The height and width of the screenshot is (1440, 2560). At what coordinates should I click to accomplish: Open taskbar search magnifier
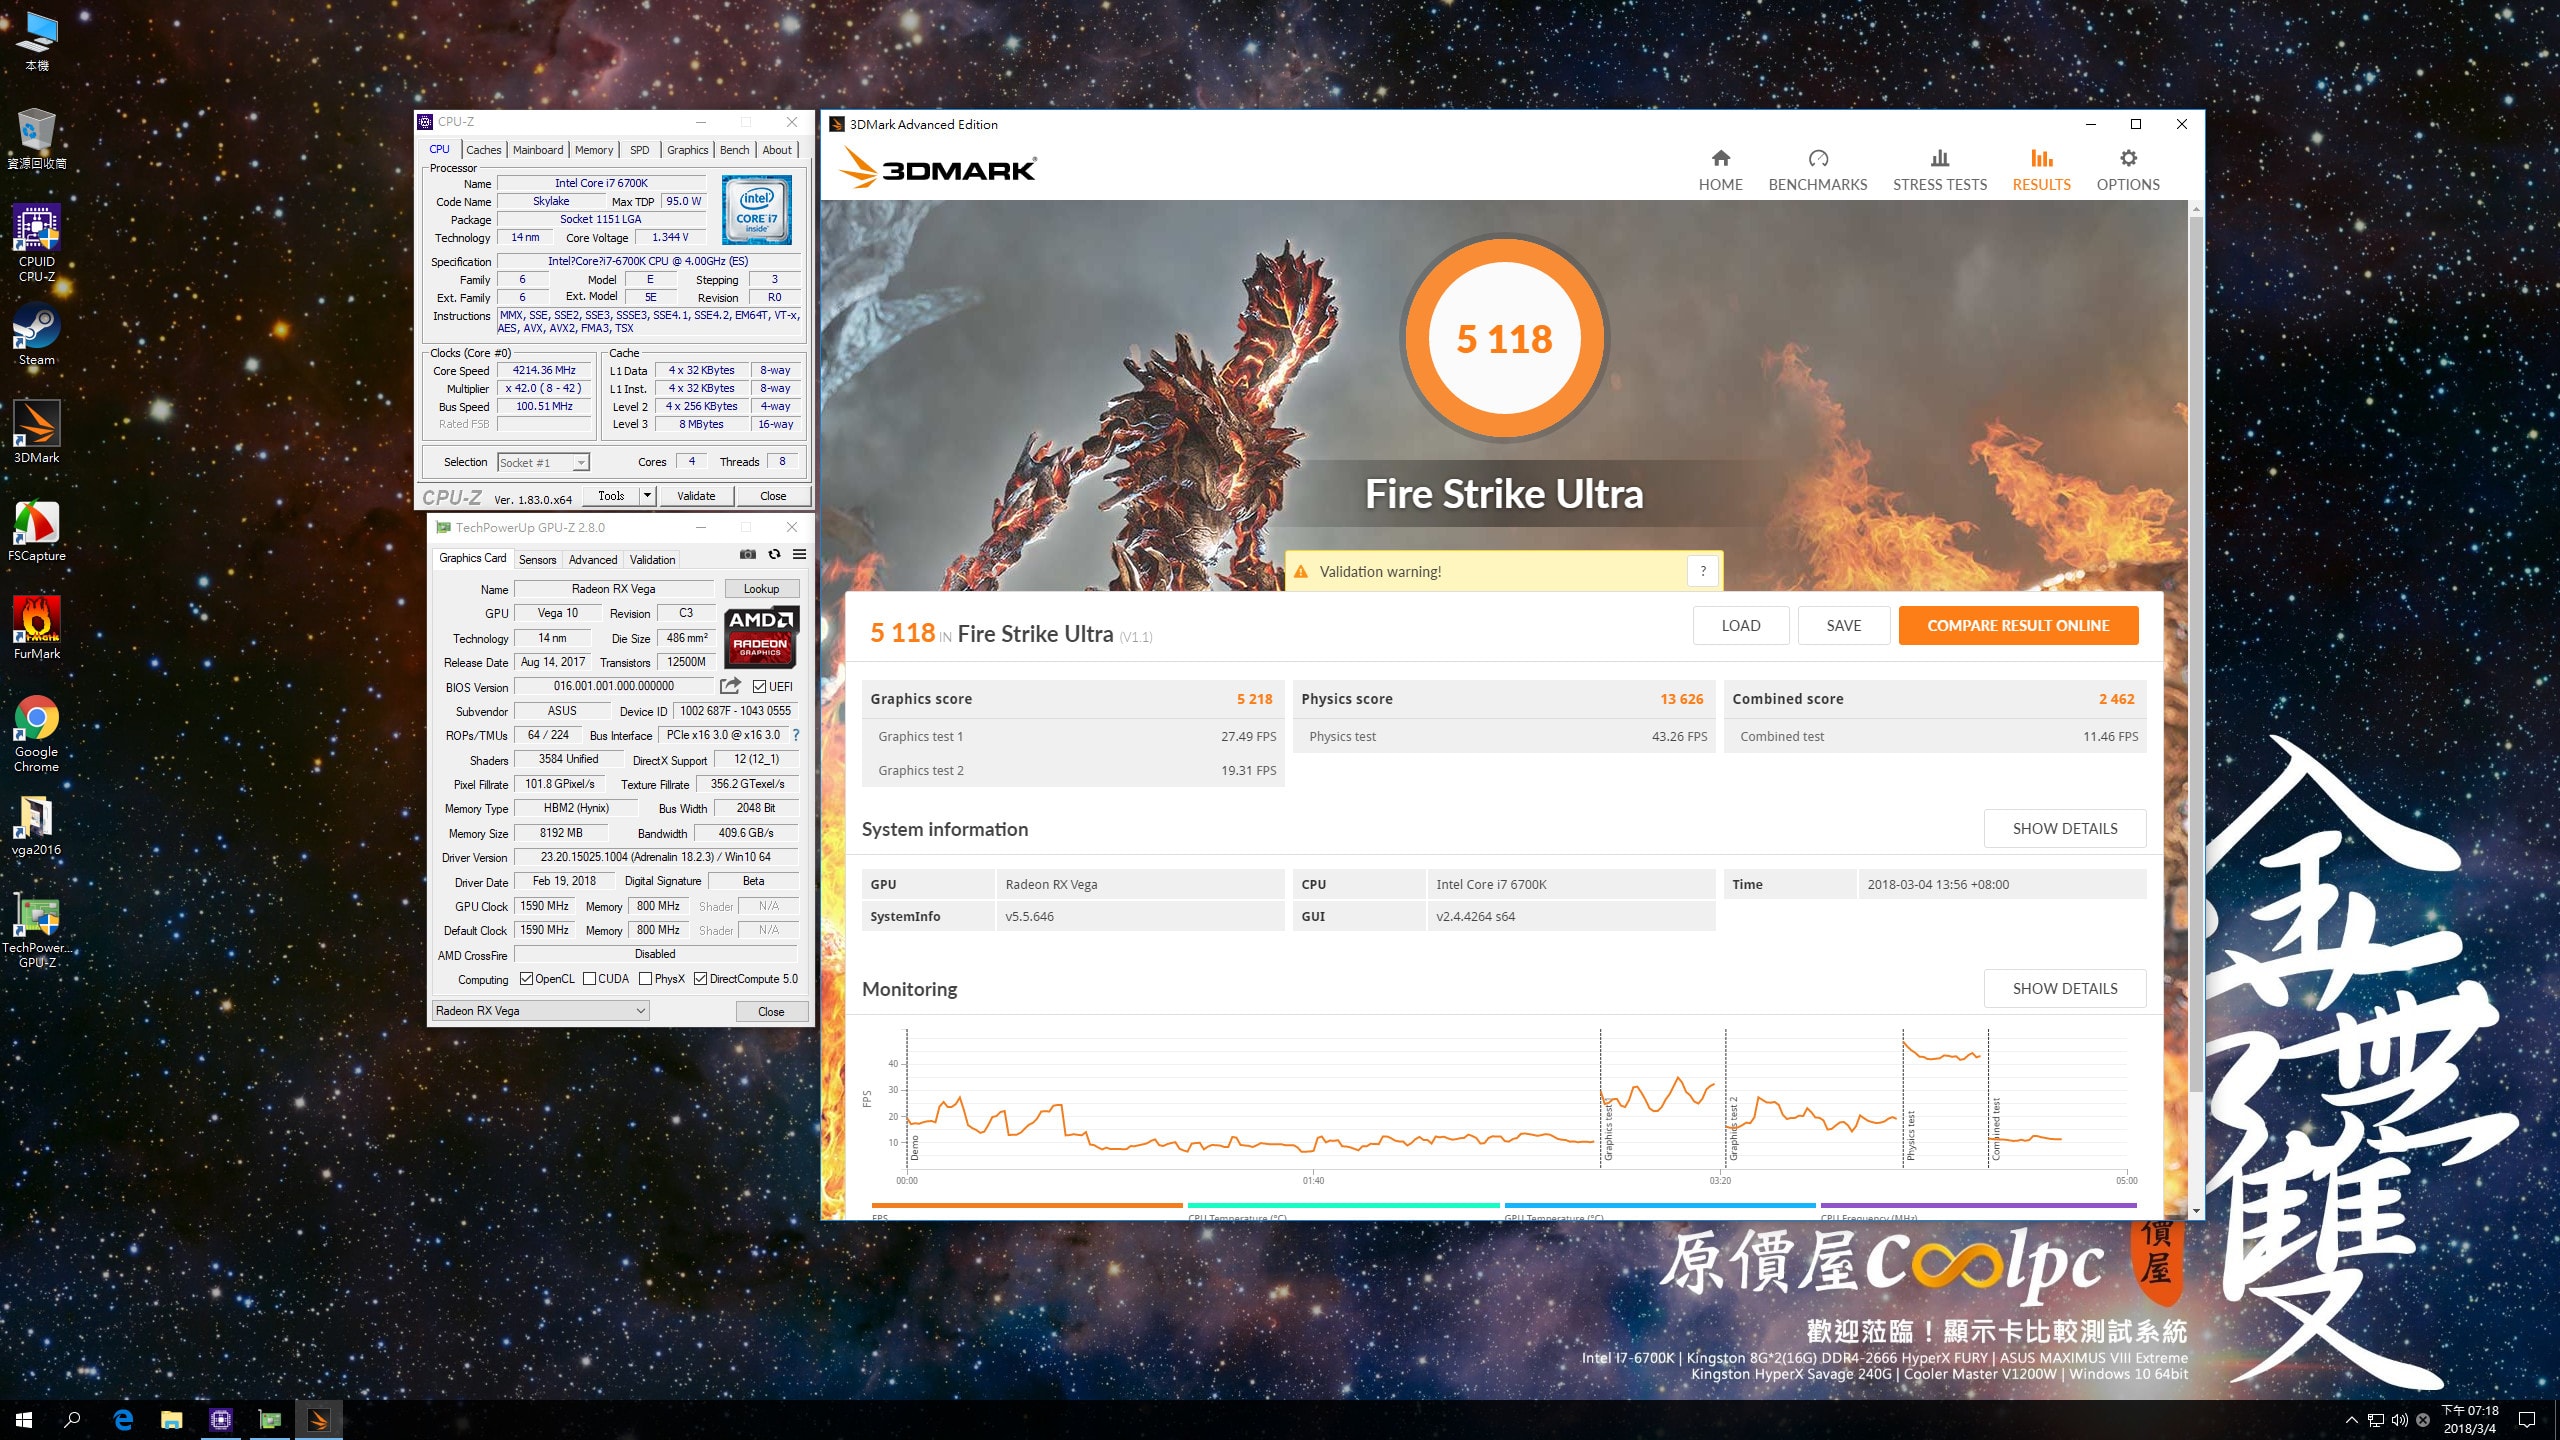[72, 1419]
